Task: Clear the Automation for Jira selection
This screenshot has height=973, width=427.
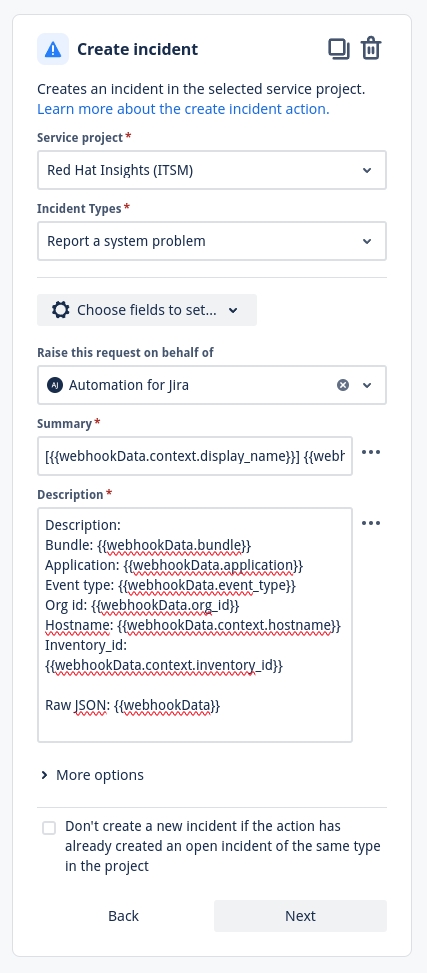Action: pyautogui.click(x=343, y=385)
